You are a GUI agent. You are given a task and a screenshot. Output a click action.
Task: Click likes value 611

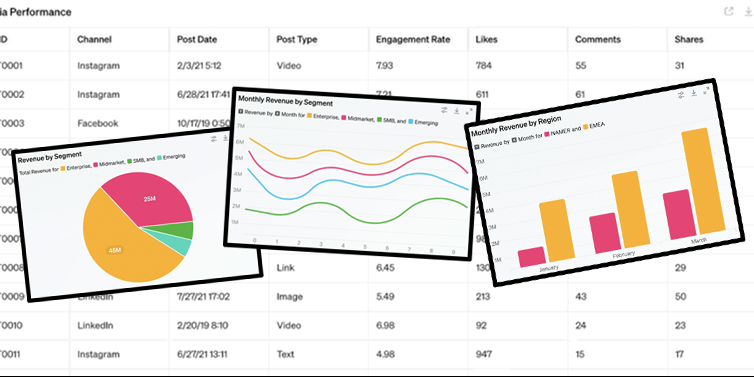(x=482, y=94)
